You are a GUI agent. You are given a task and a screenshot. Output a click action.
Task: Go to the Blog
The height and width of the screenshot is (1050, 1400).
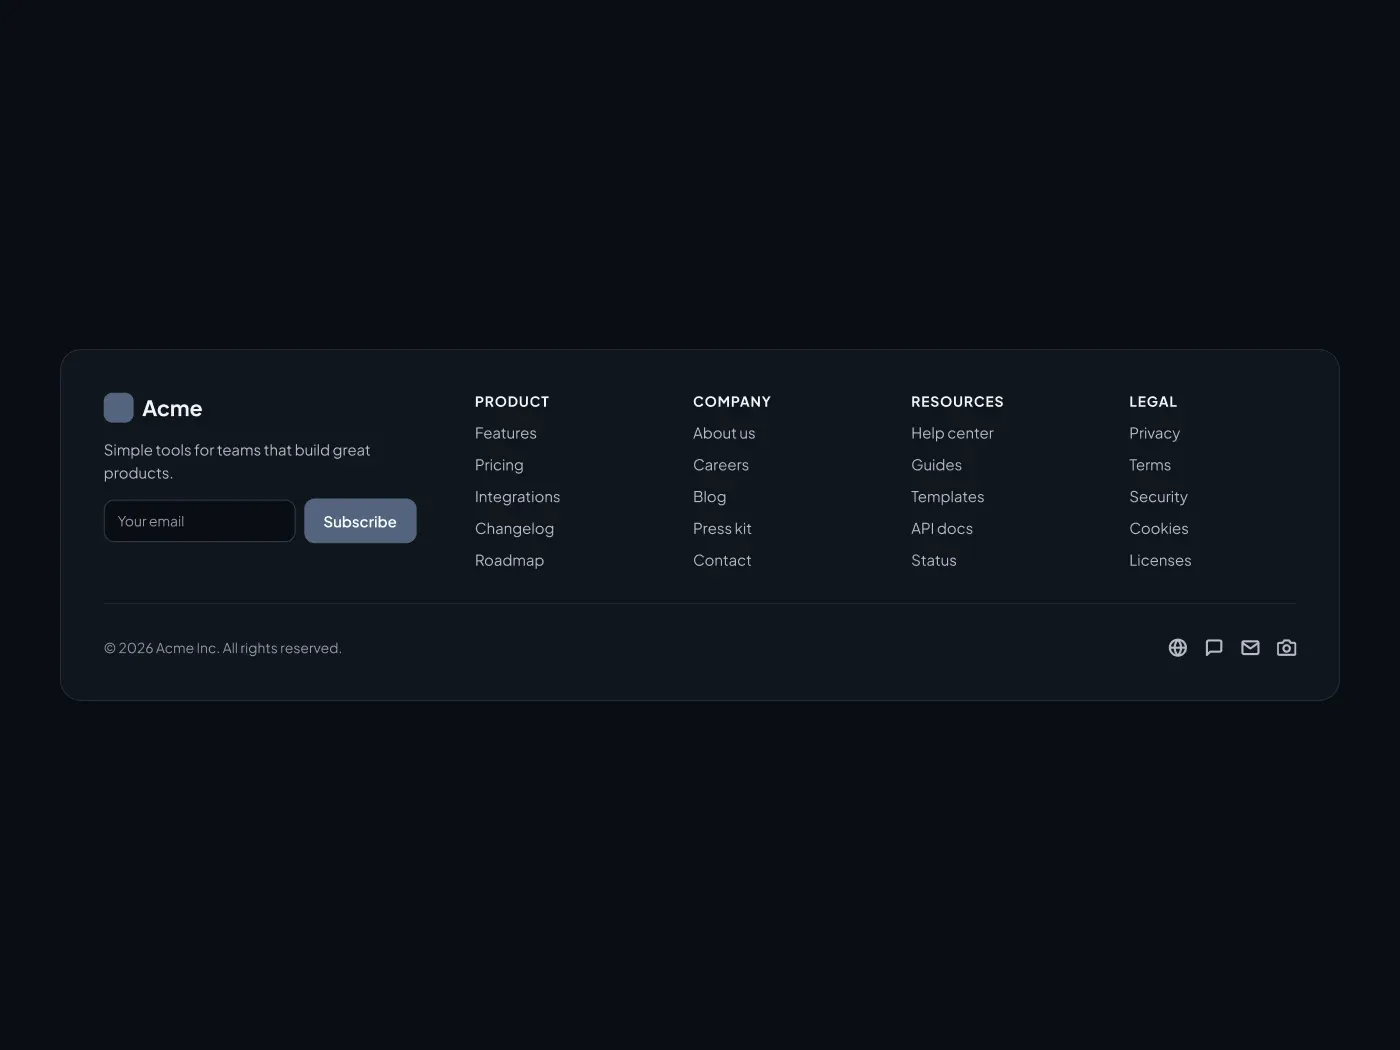click(710, 497)
